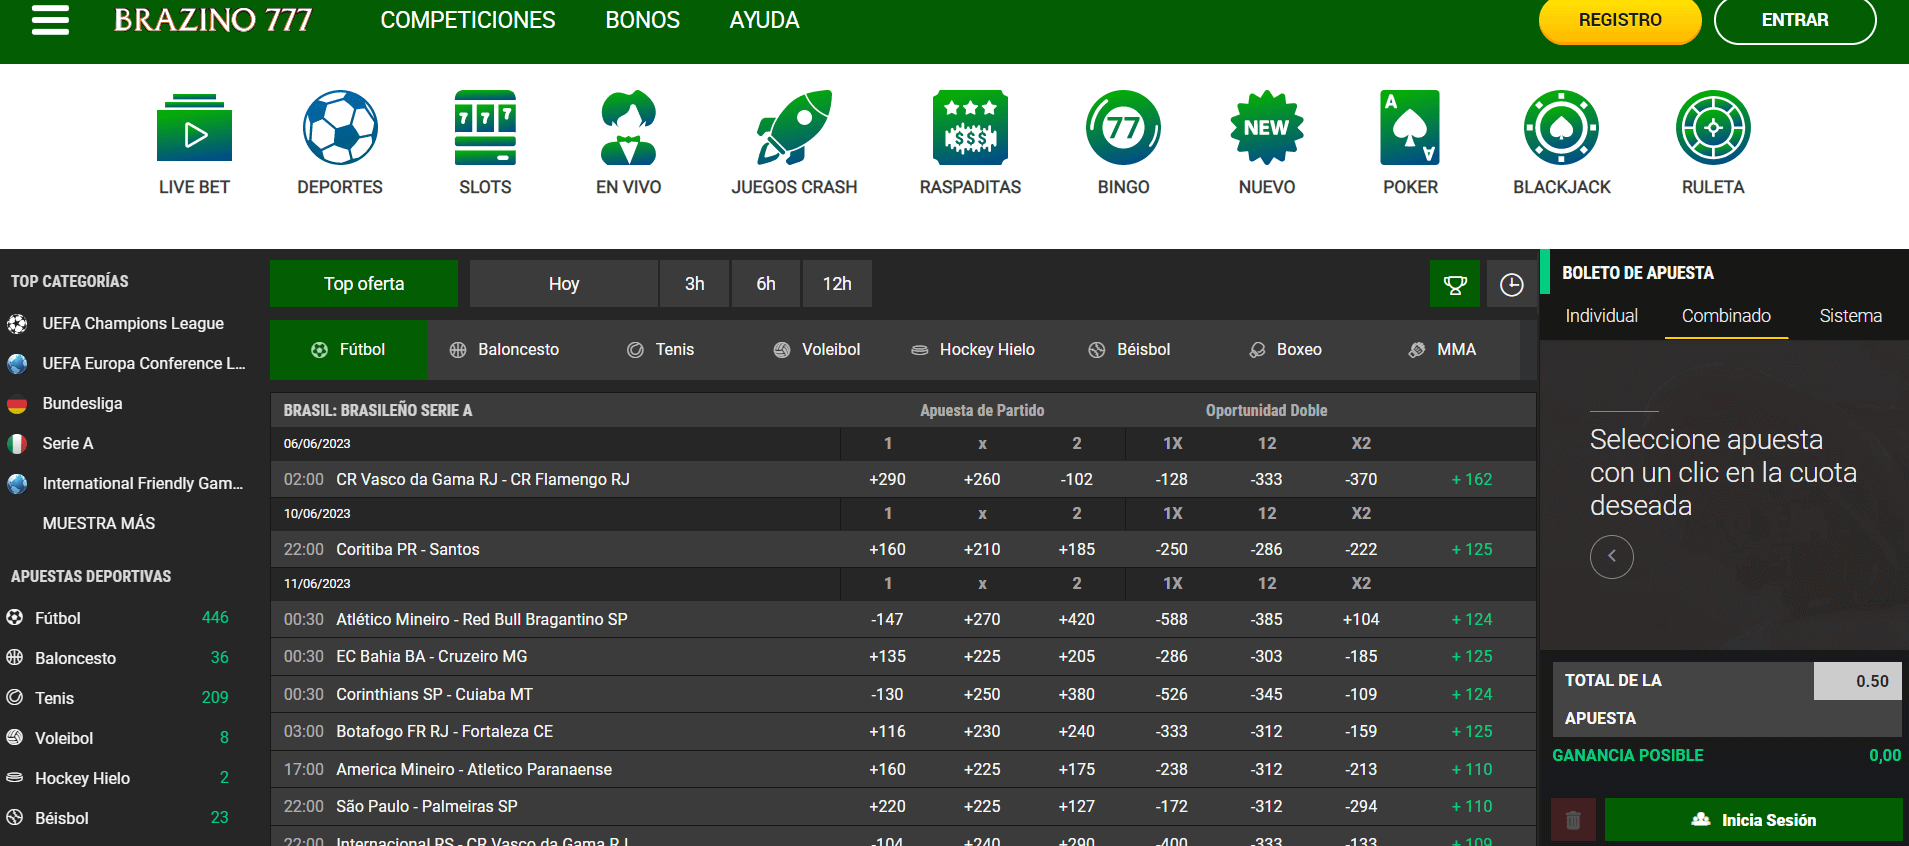Click the BRAZINO 777 logo

tap(213, 20)
